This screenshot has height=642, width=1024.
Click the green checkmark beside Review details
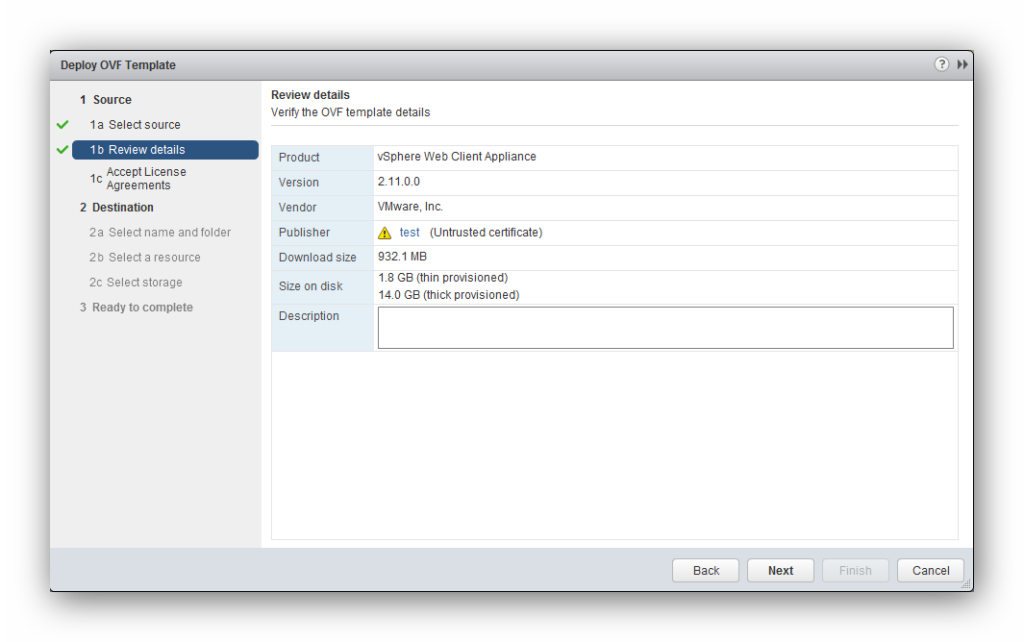click(63, 149)
